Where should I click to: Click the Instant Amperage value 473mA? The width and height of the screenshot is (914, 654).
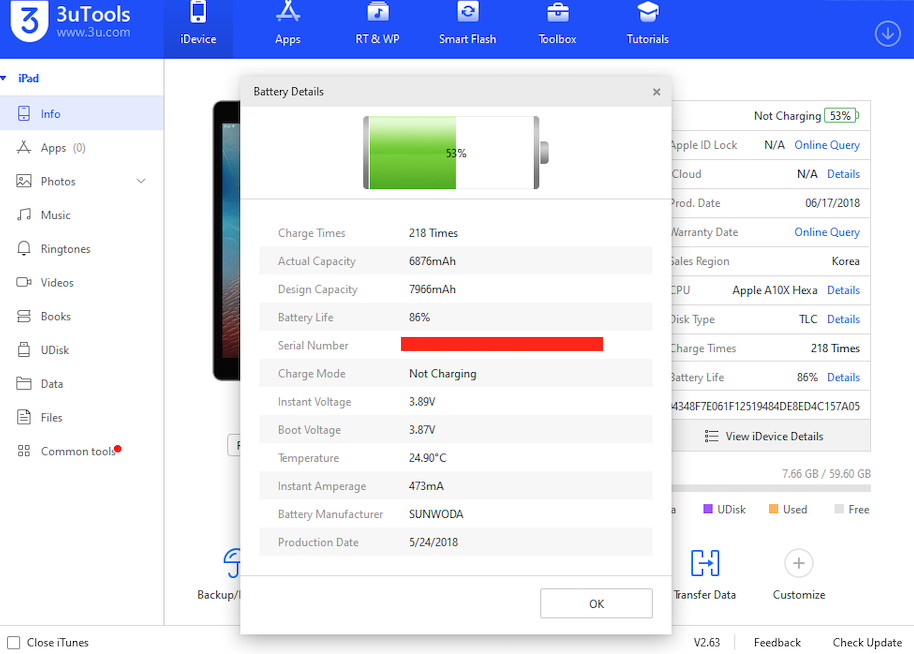426,486
